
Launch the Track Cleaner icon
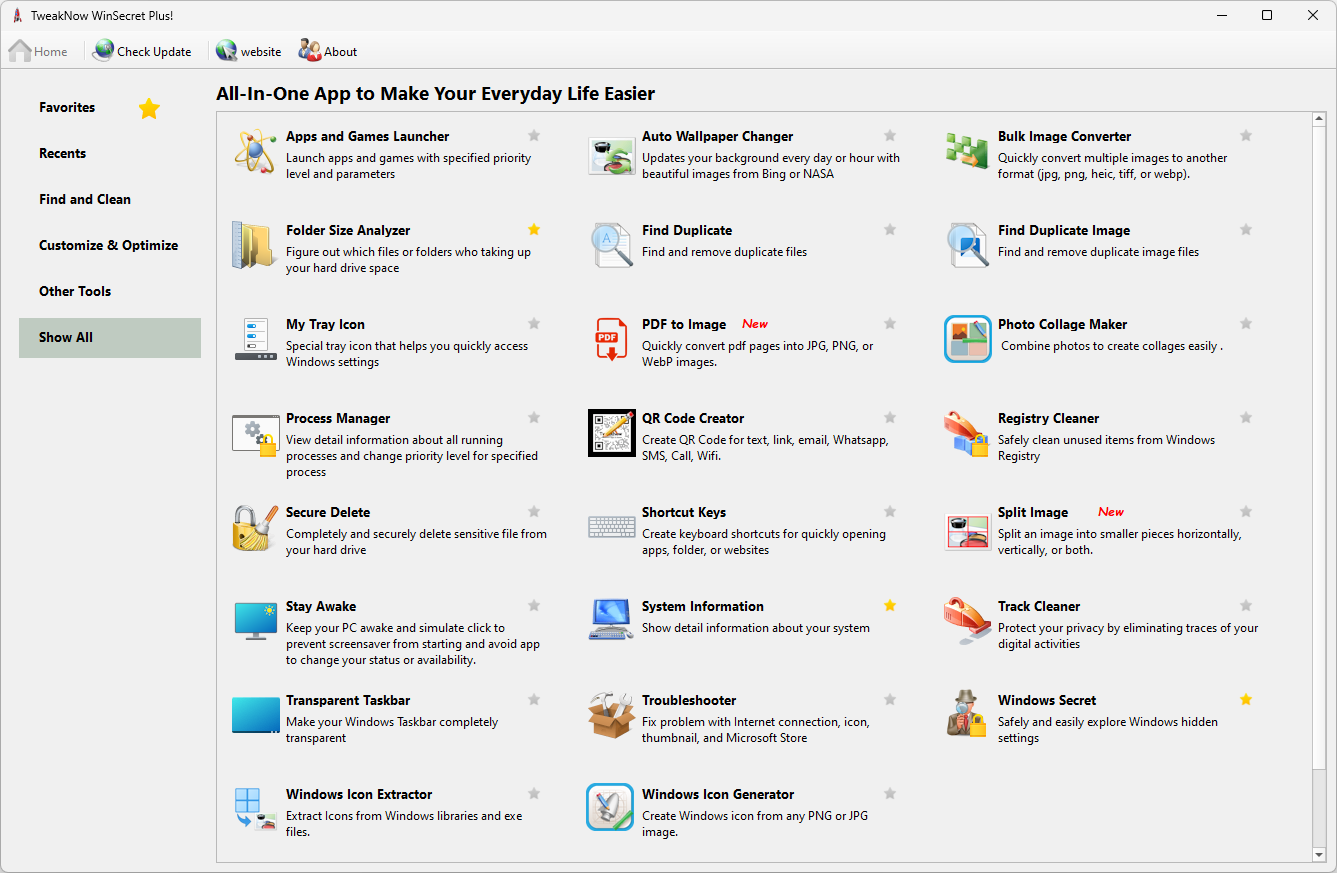coord(967,621)
